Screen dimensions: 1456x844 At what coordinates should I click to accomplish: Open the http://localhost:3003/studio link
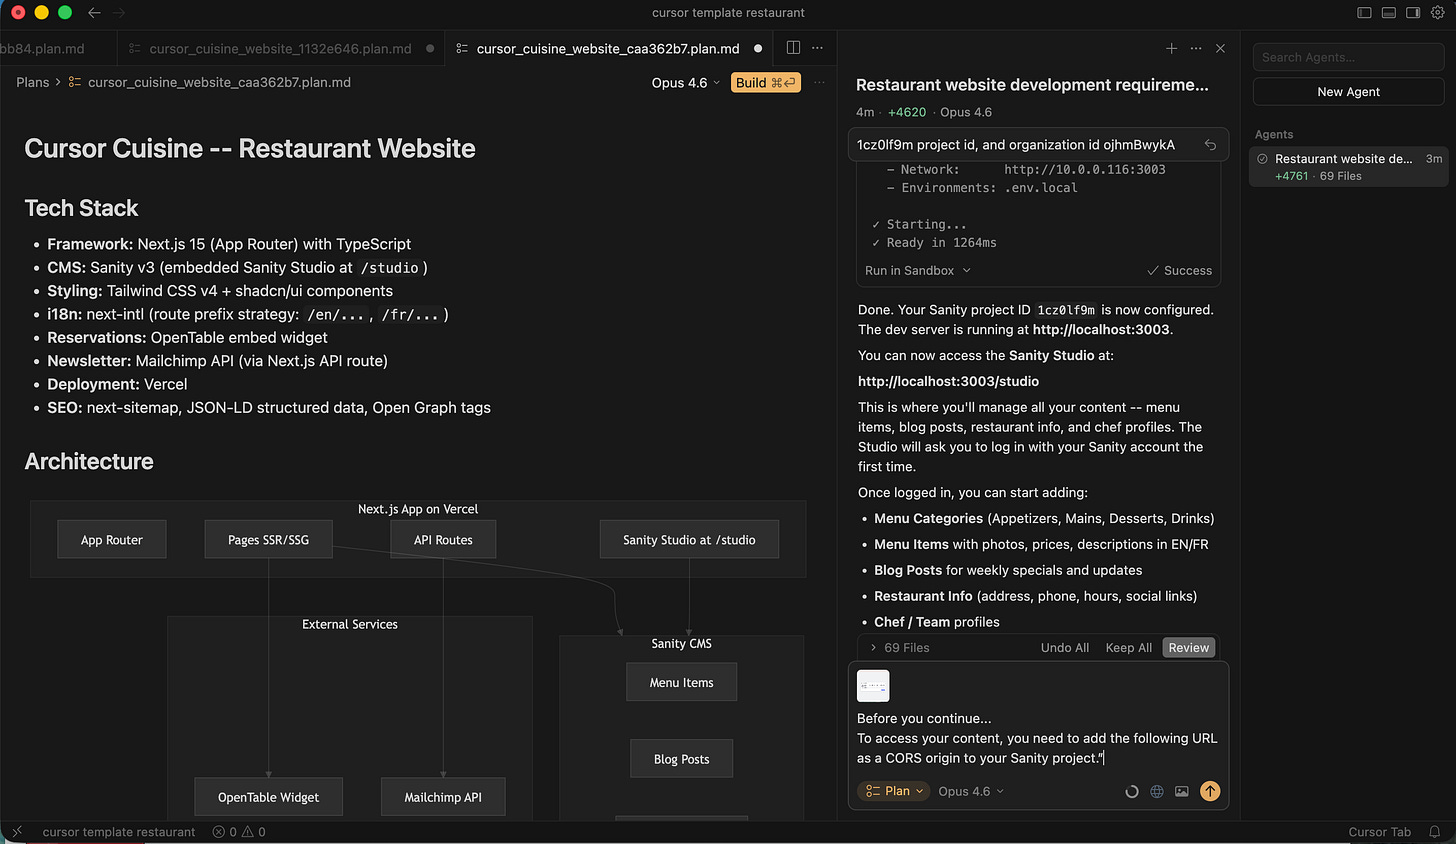click(948, 381)
